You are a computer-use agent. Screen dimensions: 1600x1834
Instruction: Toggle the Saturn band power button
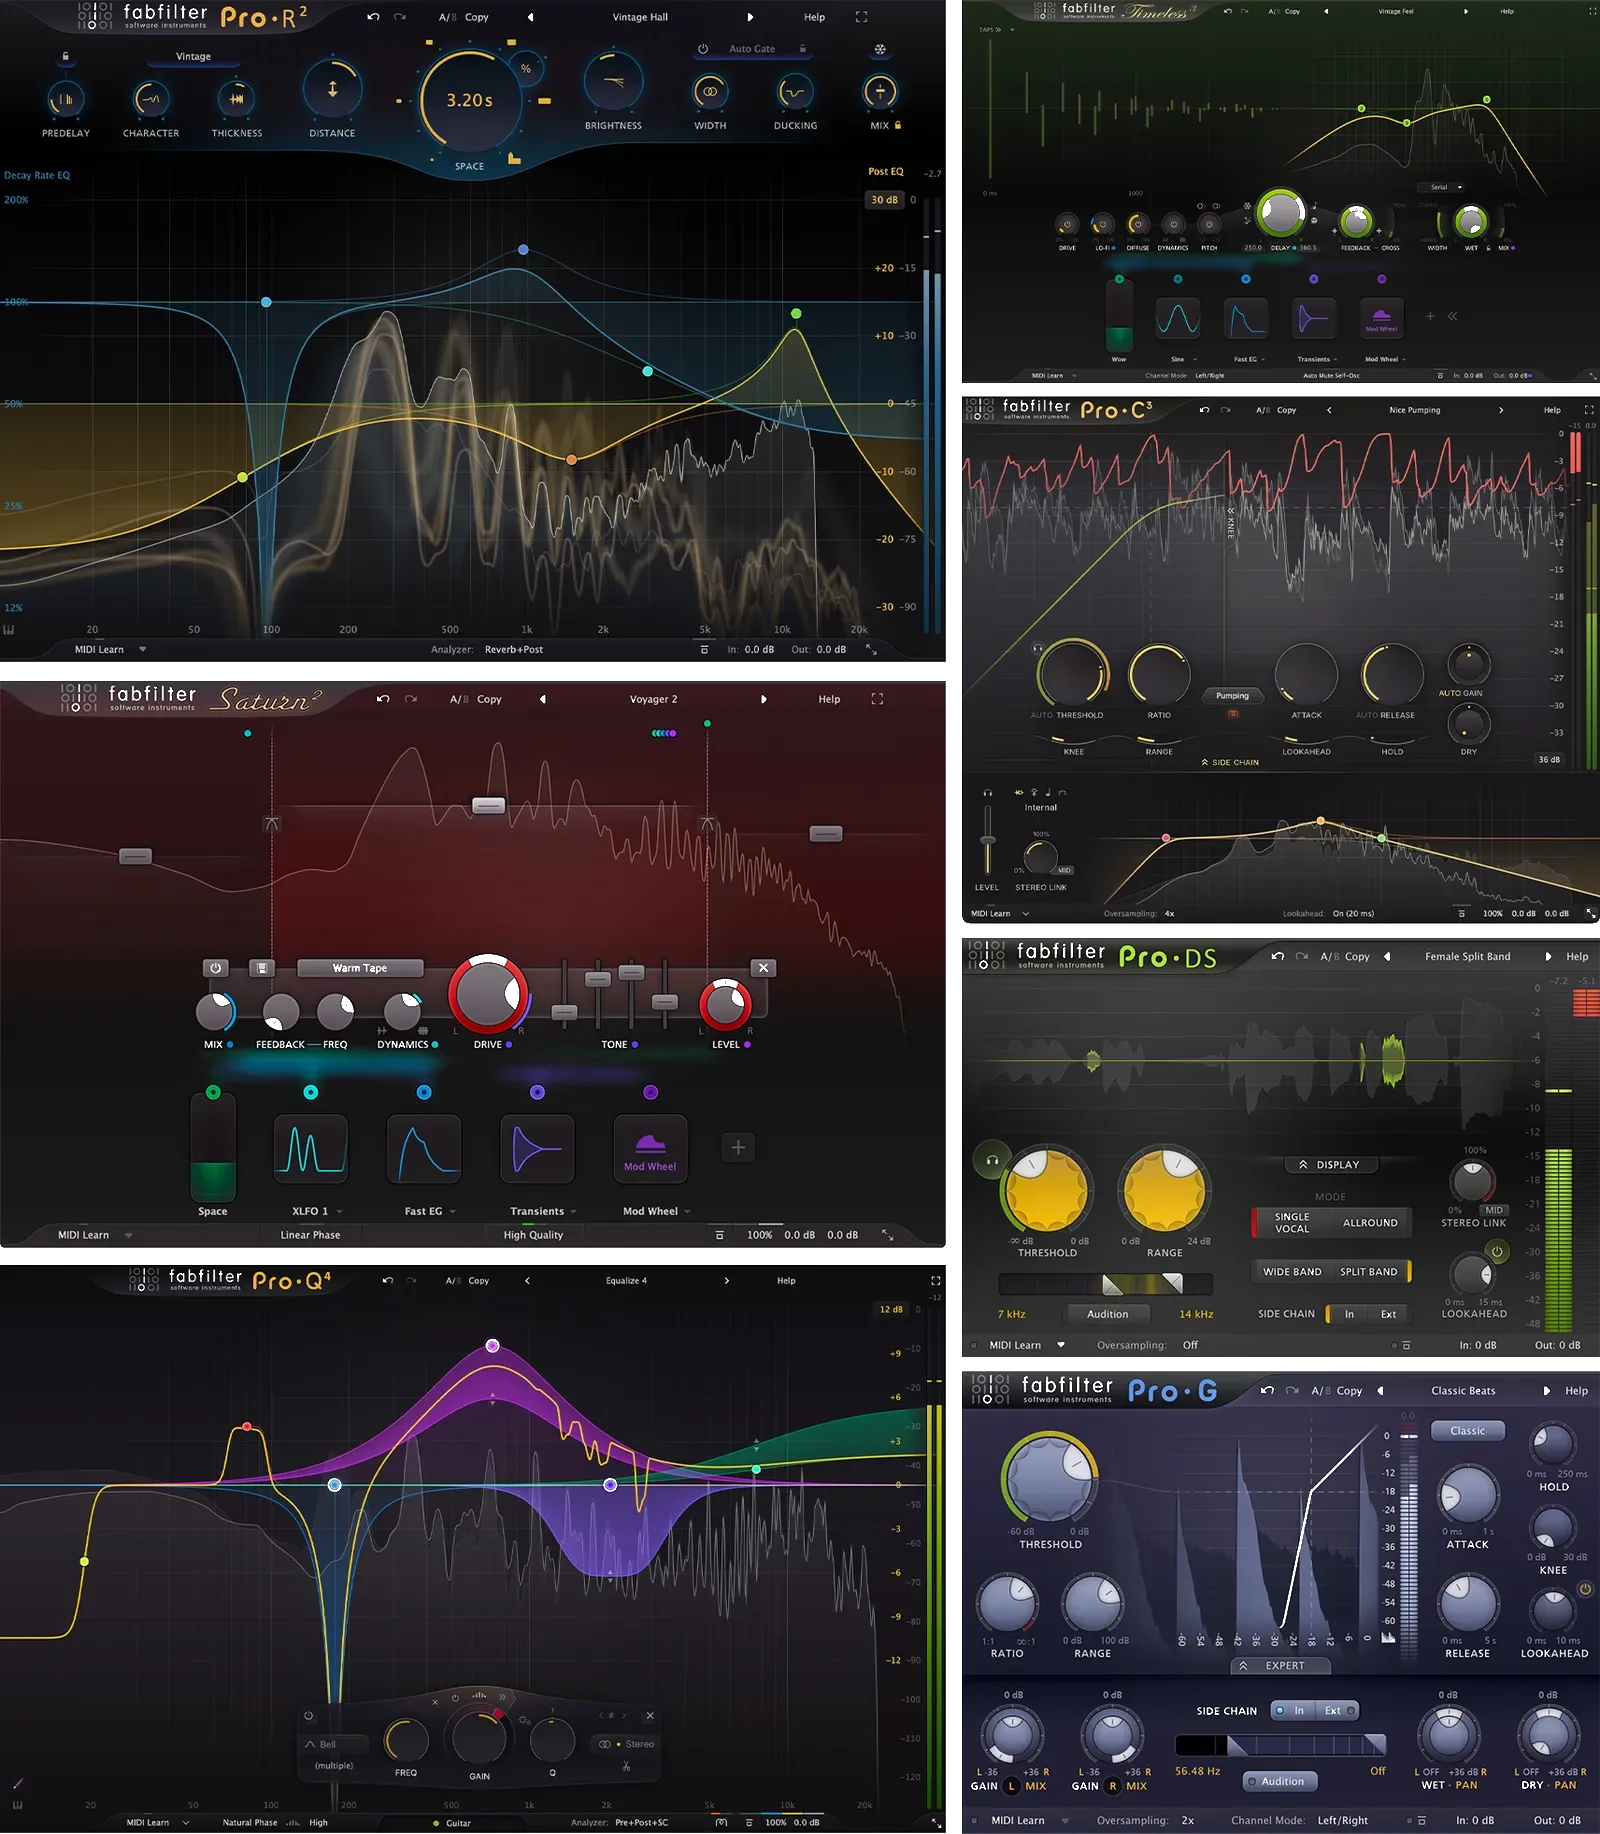pos(215,968)
